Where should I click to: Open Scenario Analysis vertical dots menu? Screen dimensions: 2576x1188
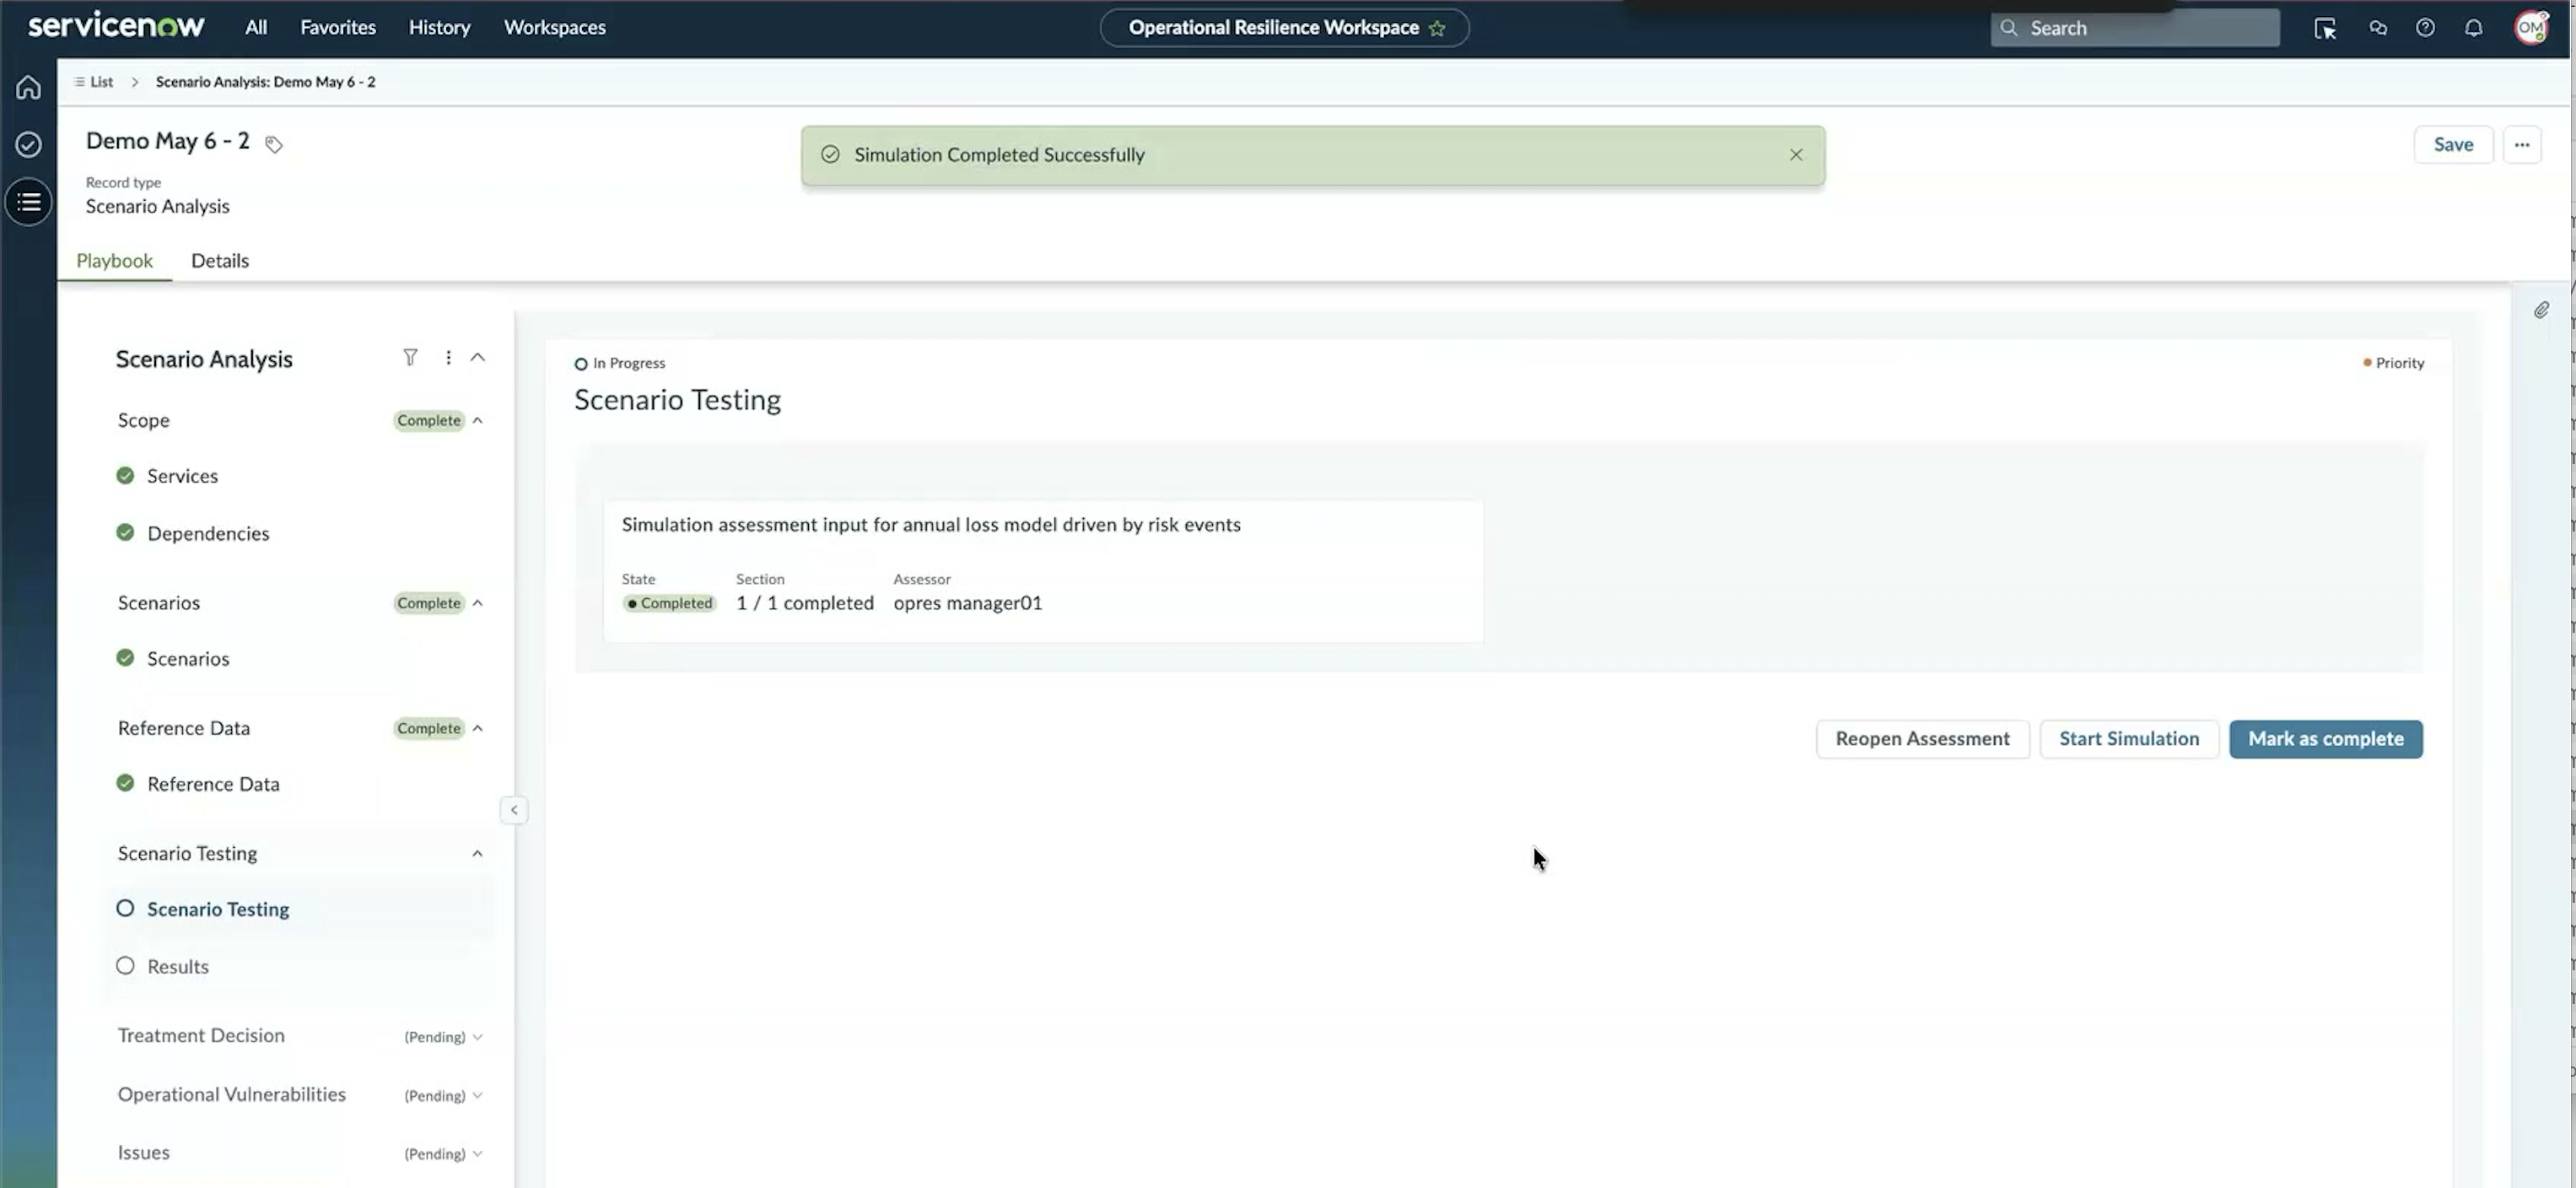tap(448, 357)
